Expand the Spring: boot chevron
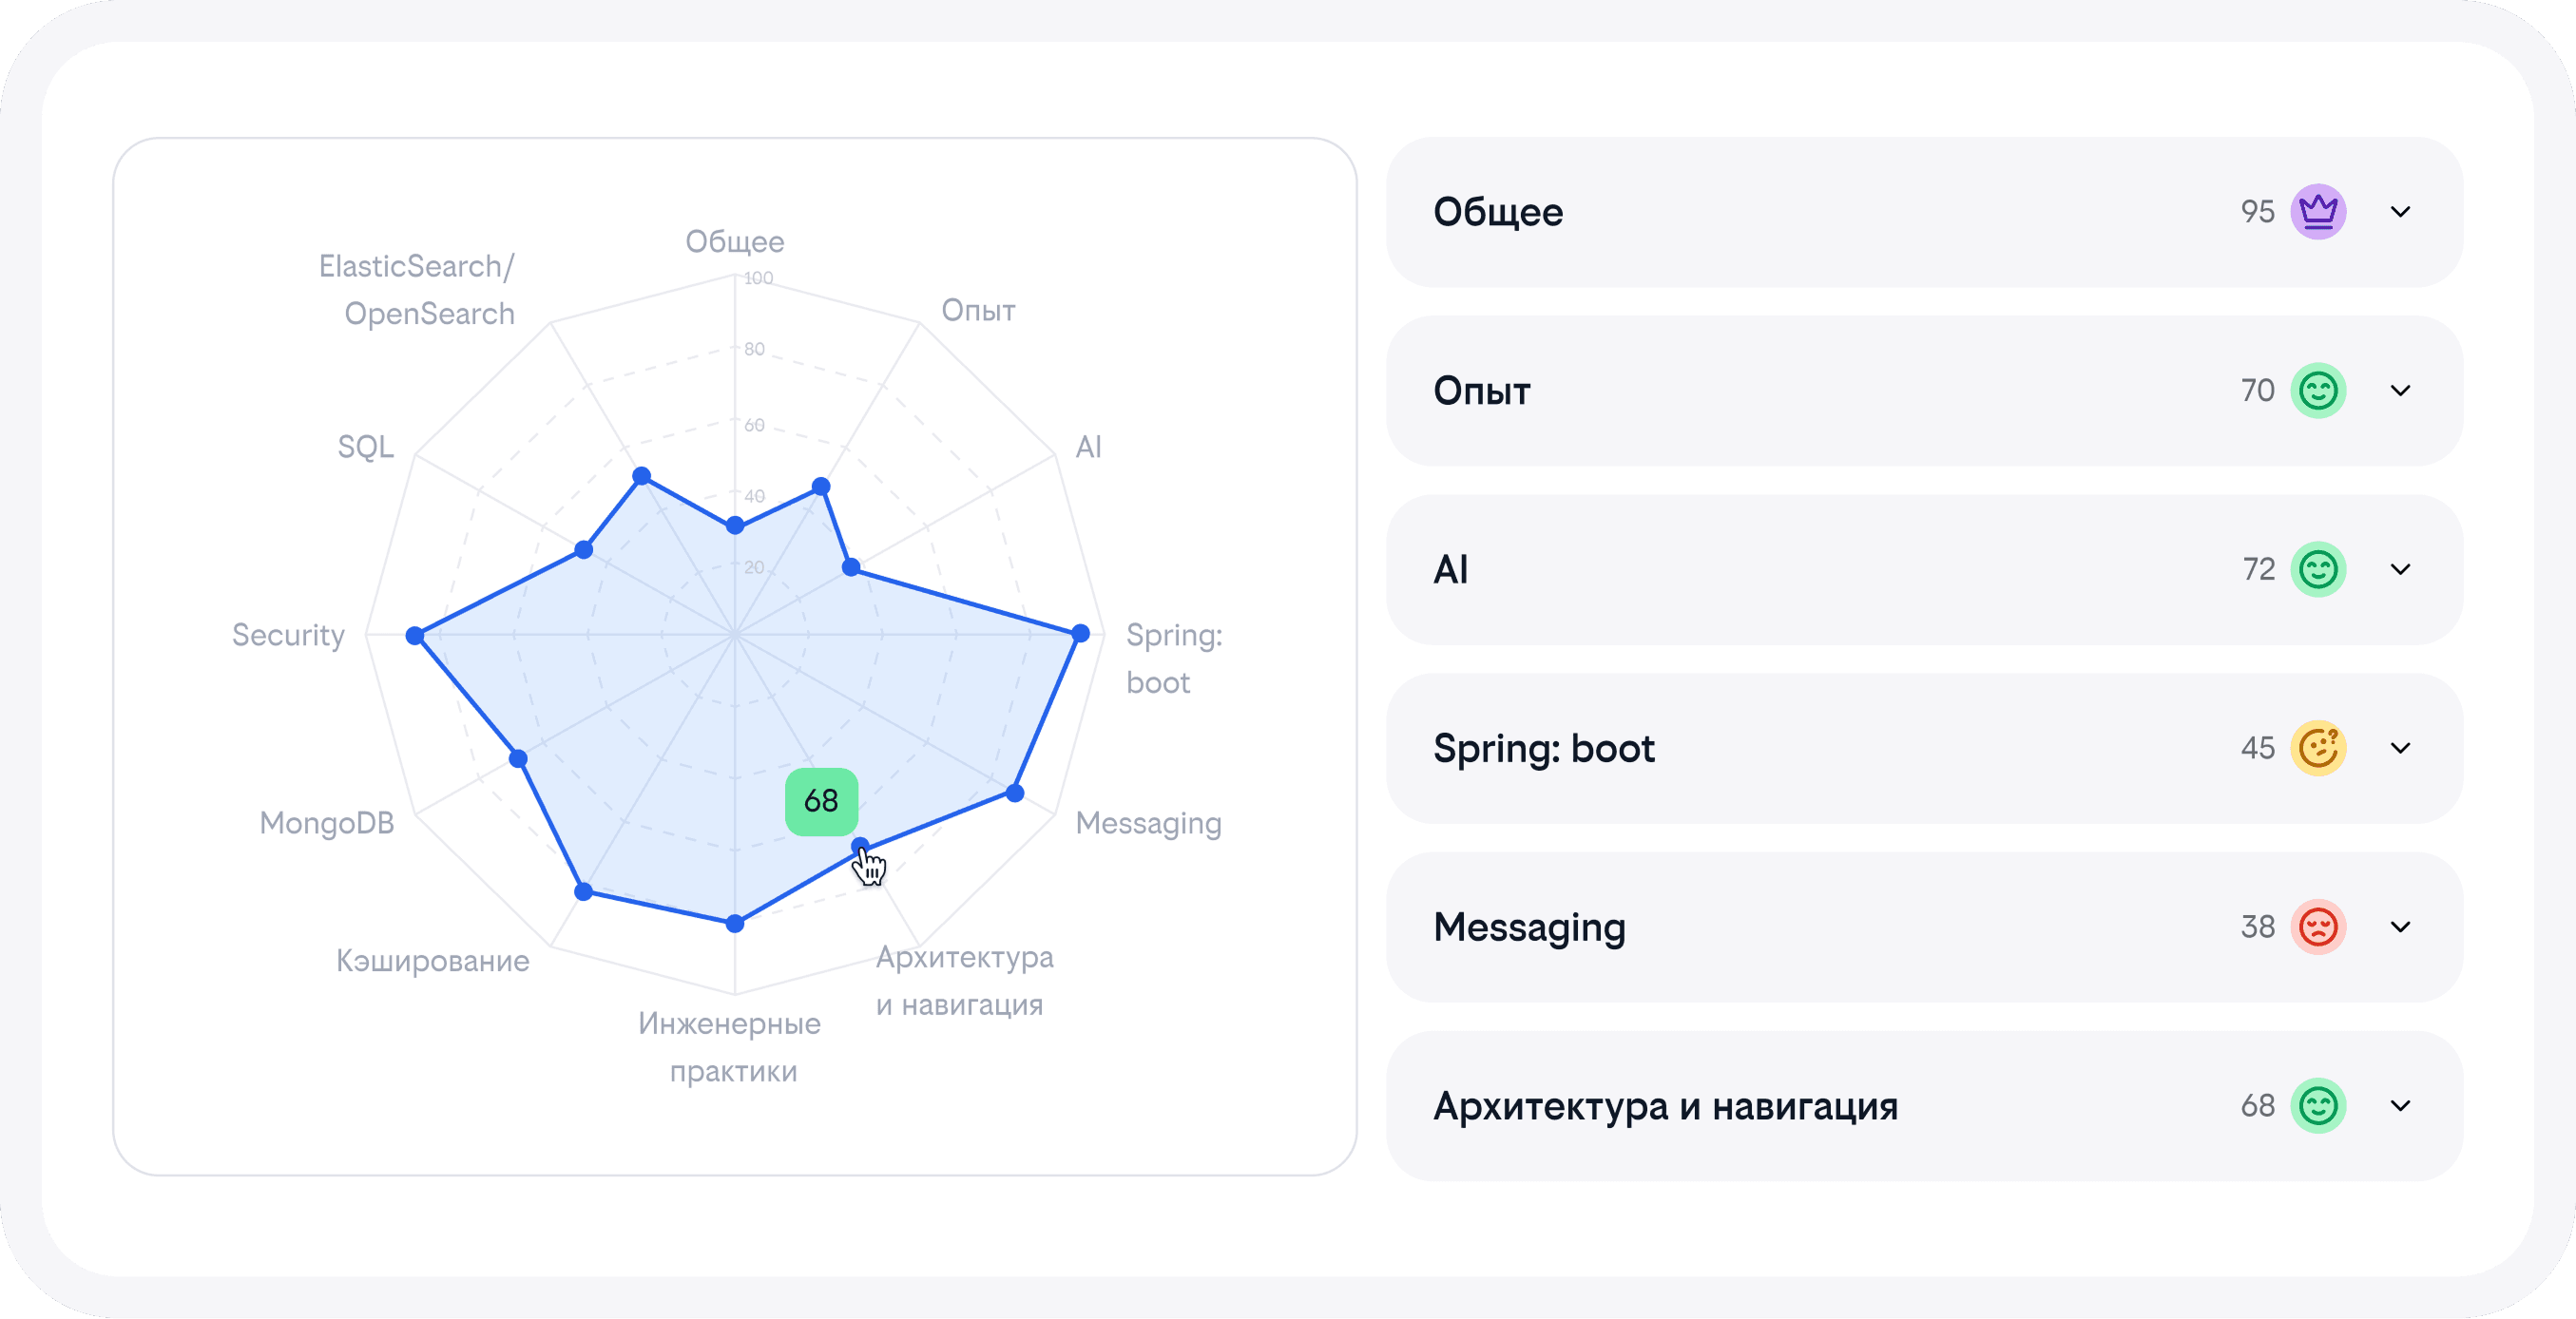This screenshot has width=2576, height=1319. [2400, 748]
